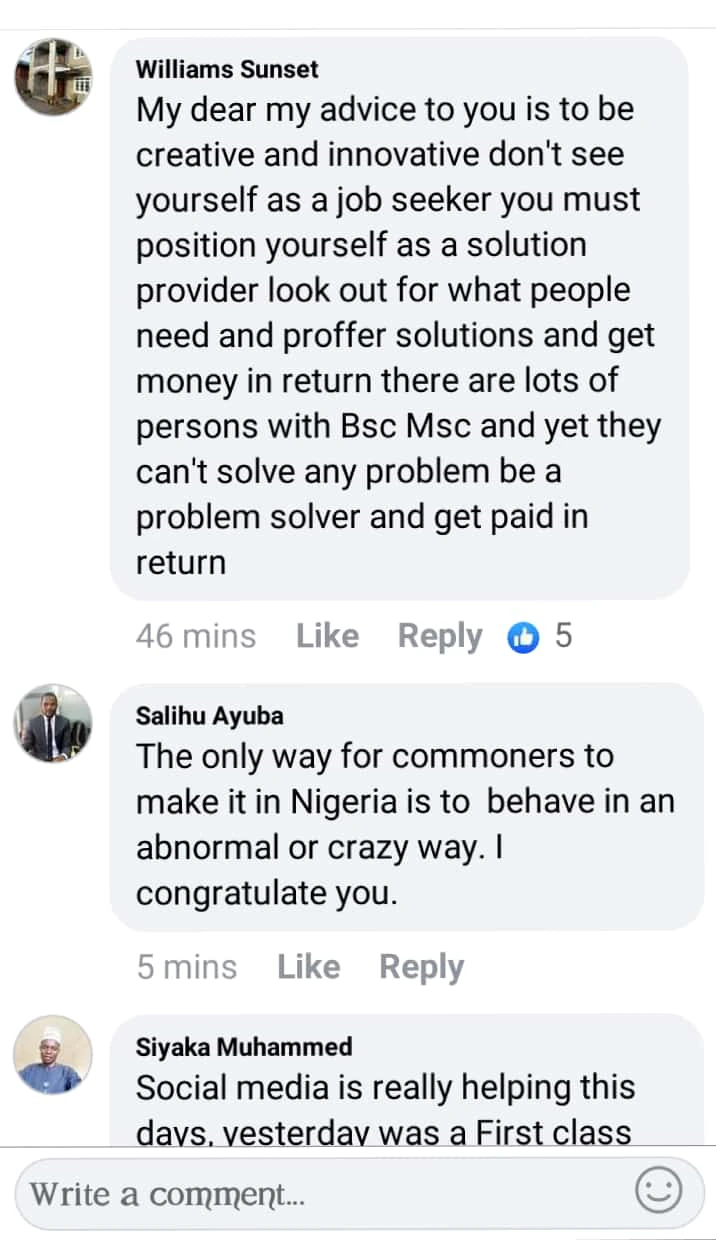This screenshot has height=1240, width=716.
Task: Open the Siyaka Muhammed name link
Action: pos(244,1047)
